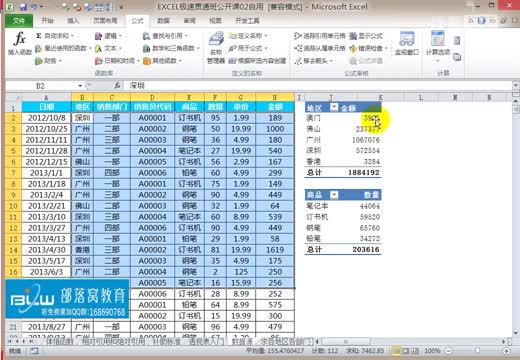Open the Logical functions menu
This screenshot has width=520, height=360.
coord(109,36)
